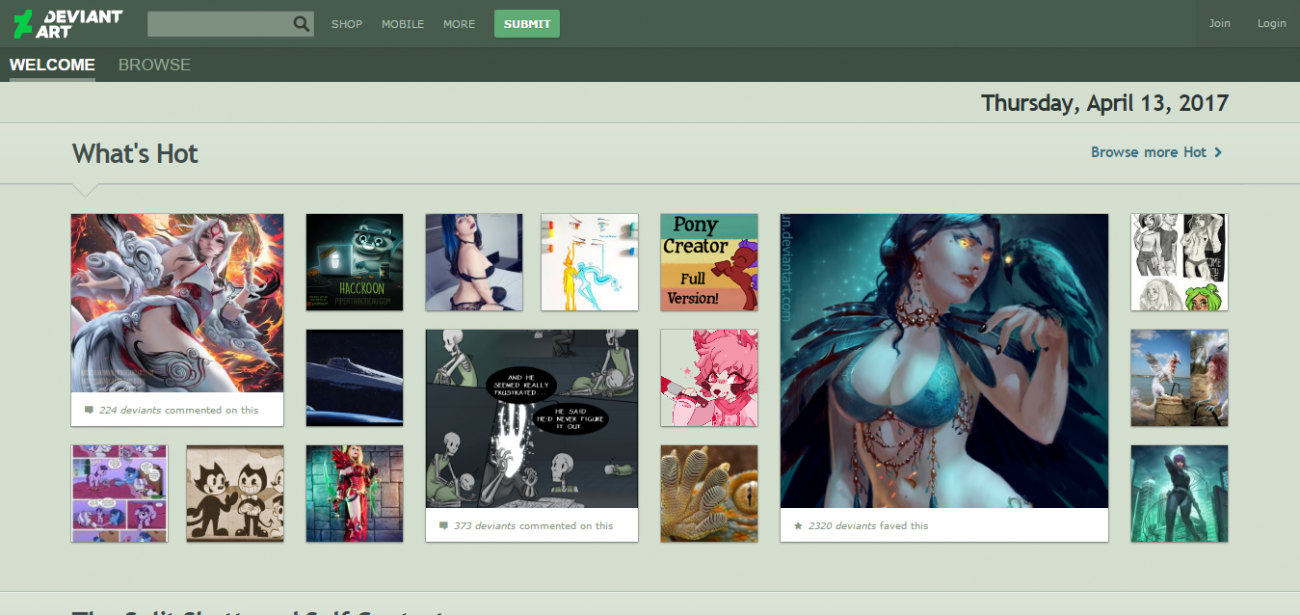Switch to the BROWSE tab
Screen dimensions: 1300x615
(x=154, y=64)
